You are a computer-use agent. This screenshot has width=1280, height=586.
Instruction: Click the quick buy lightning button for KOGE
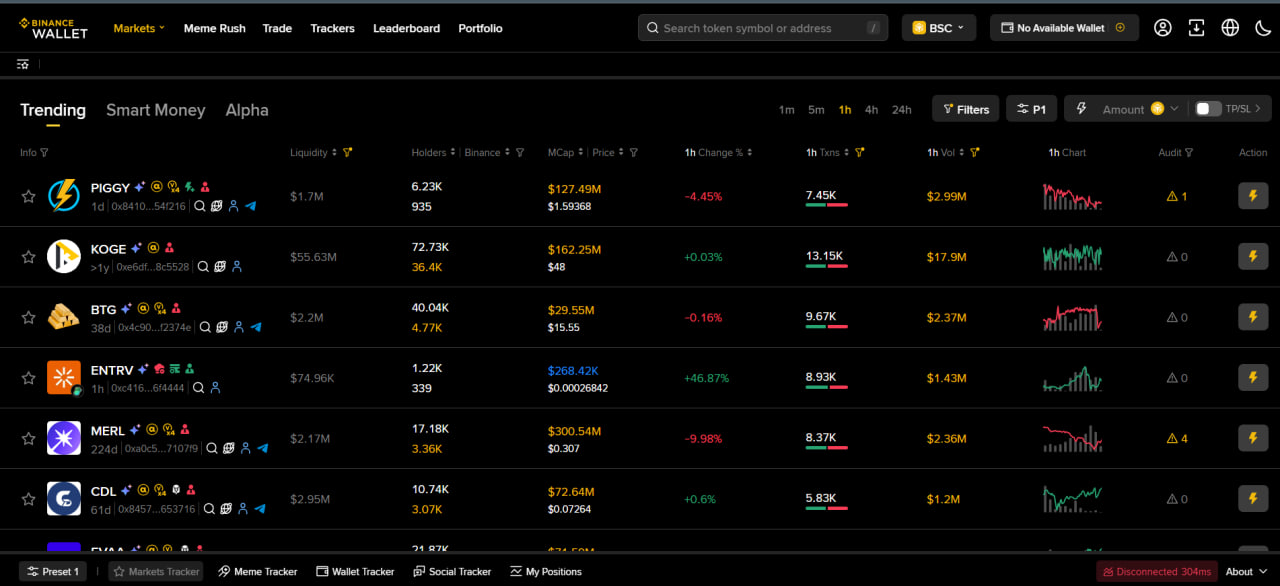1253,257
